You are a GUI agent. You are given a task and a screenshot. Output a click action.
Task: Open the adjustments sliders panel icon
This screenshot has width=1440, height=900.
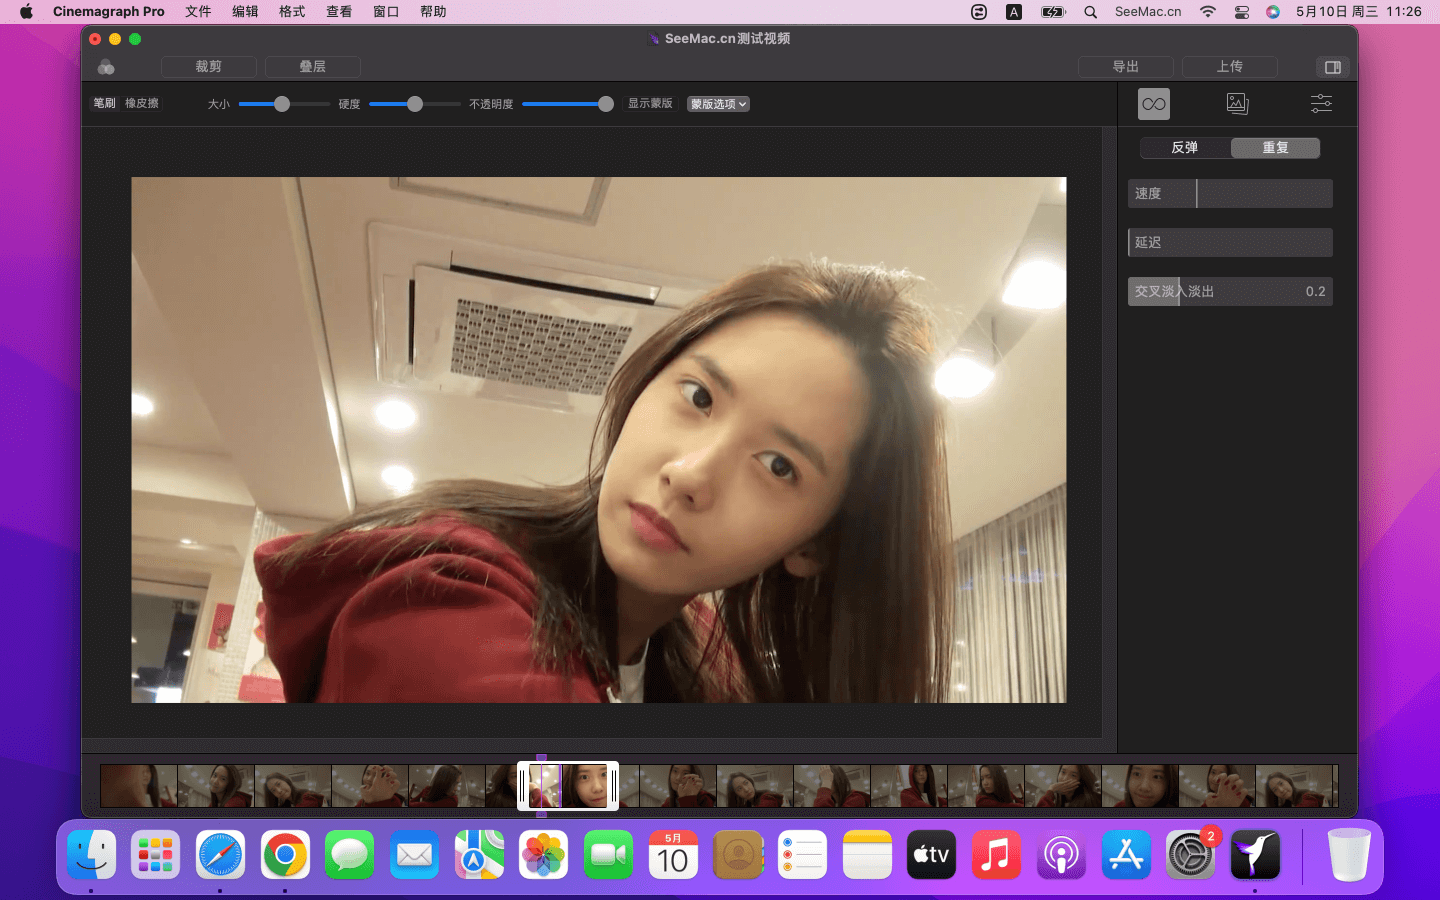point(1321,104)
